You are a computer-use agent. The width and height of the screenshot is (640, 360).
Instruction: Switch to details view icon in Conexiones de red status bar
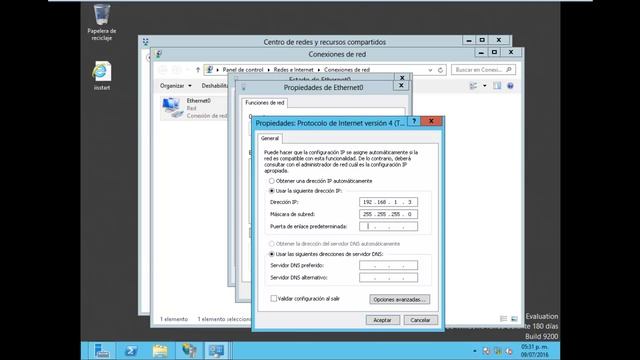[x=504, y=319]
